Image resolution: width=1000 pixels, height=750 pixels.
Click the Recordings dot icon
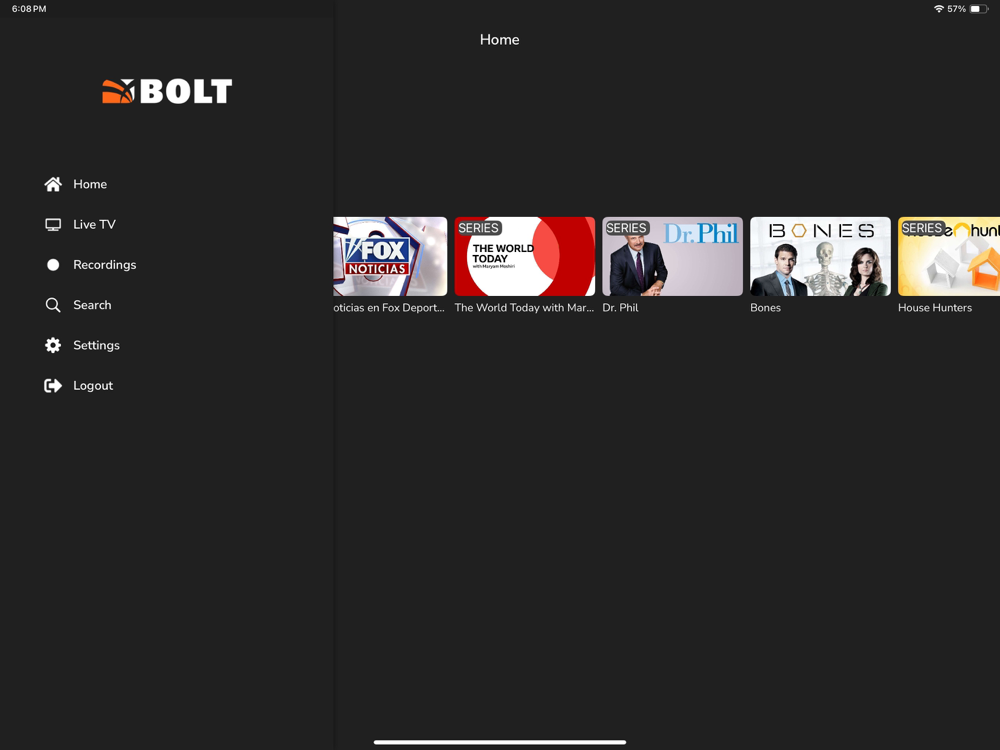tap(53, 265)
